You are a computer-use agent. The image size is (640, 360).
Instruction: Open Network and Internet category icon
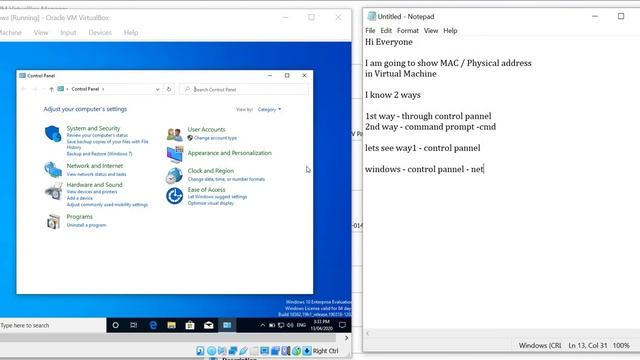[53, 169]
